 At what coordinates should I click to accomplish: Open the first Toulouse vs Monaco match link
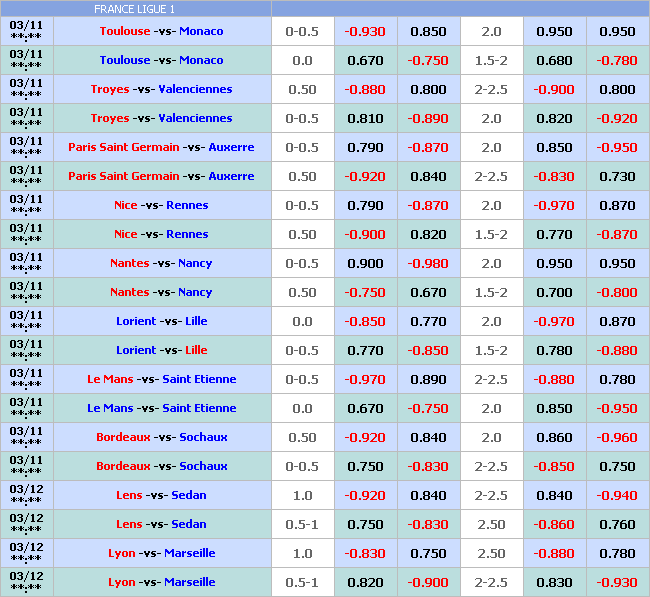coord(161,31)
